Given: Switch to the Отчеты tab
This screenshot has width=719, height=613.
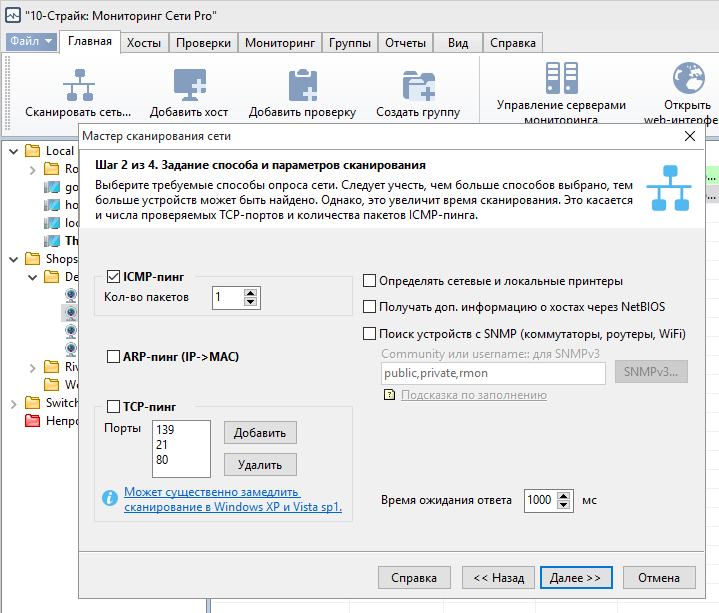Looking at the screenshot, I should [x=405, y=43].
